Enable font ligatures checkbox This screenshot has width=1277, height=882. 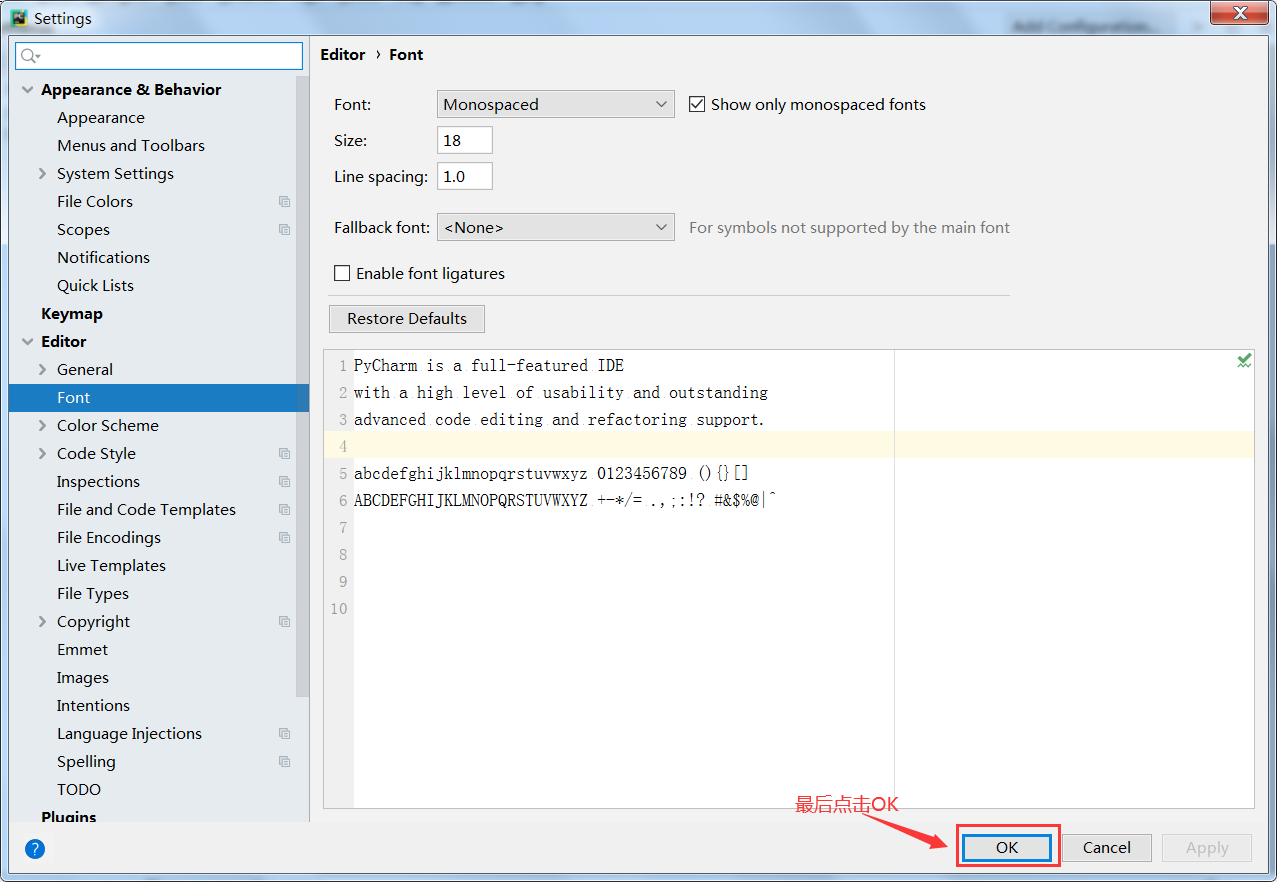coord(342,273)
